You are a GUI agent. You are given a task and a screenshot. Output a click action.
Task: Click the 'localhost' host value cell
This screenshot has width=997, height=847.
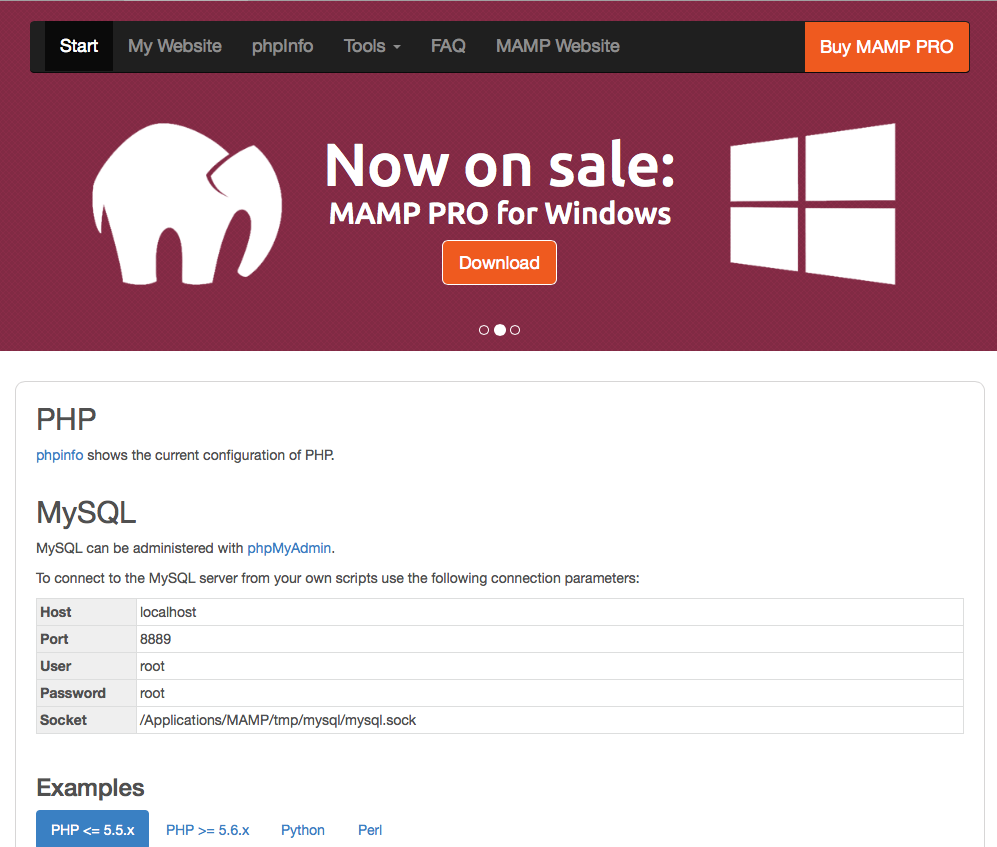(x=550, y=612)
